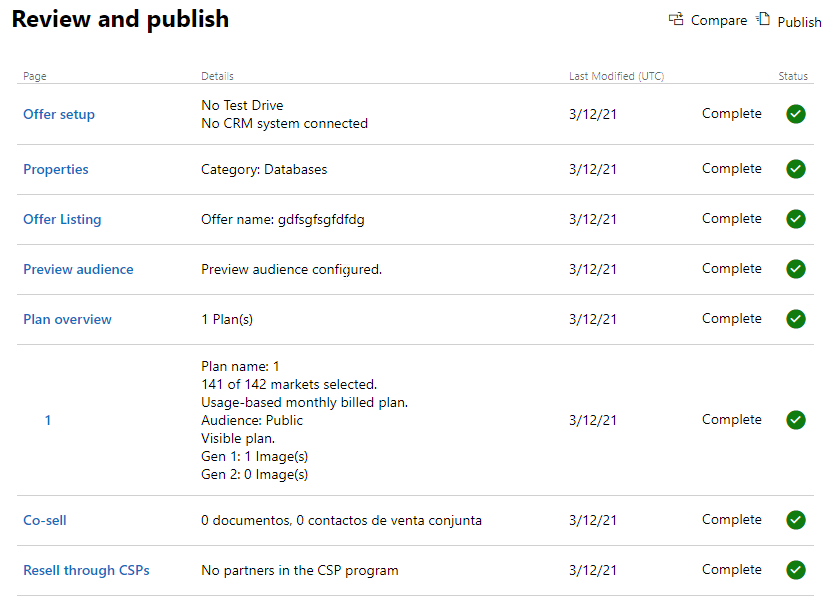Click the status checkmark for Preview audience

796,269
